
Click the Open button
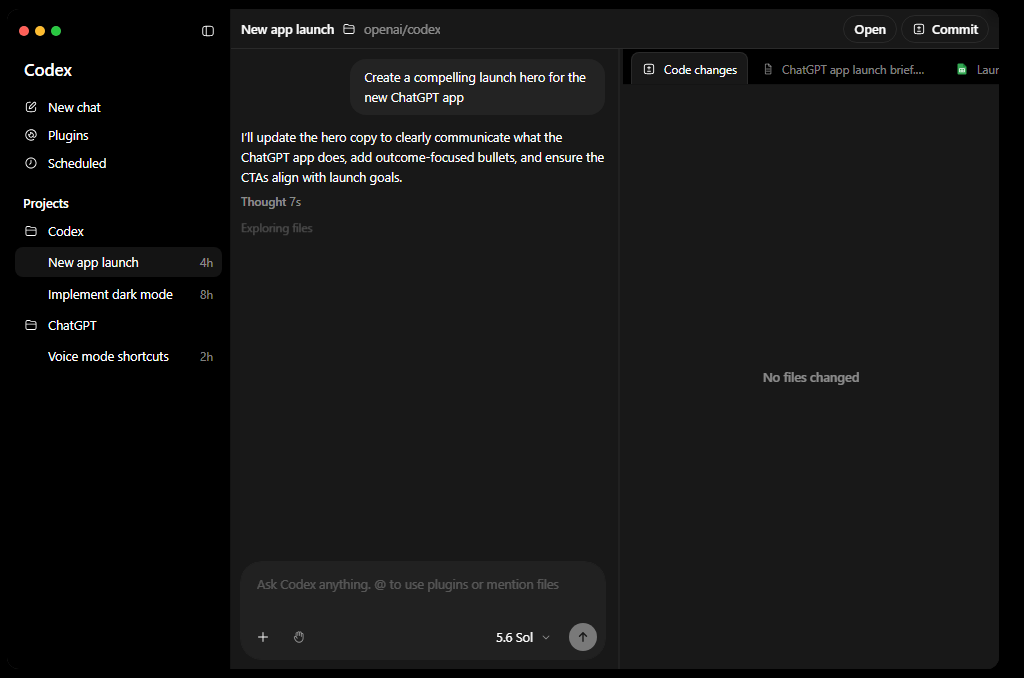870,29
